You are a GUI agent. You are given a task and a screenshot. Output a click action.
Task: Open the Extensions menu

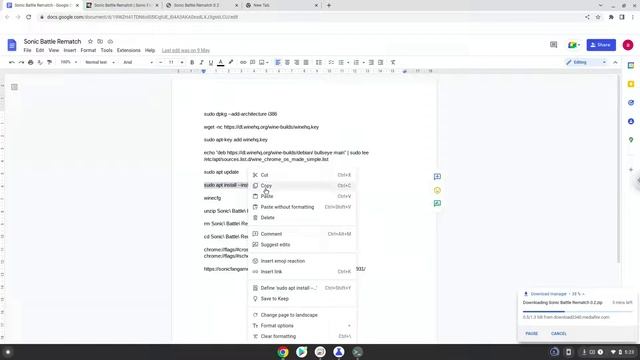(x=129, y=50)
